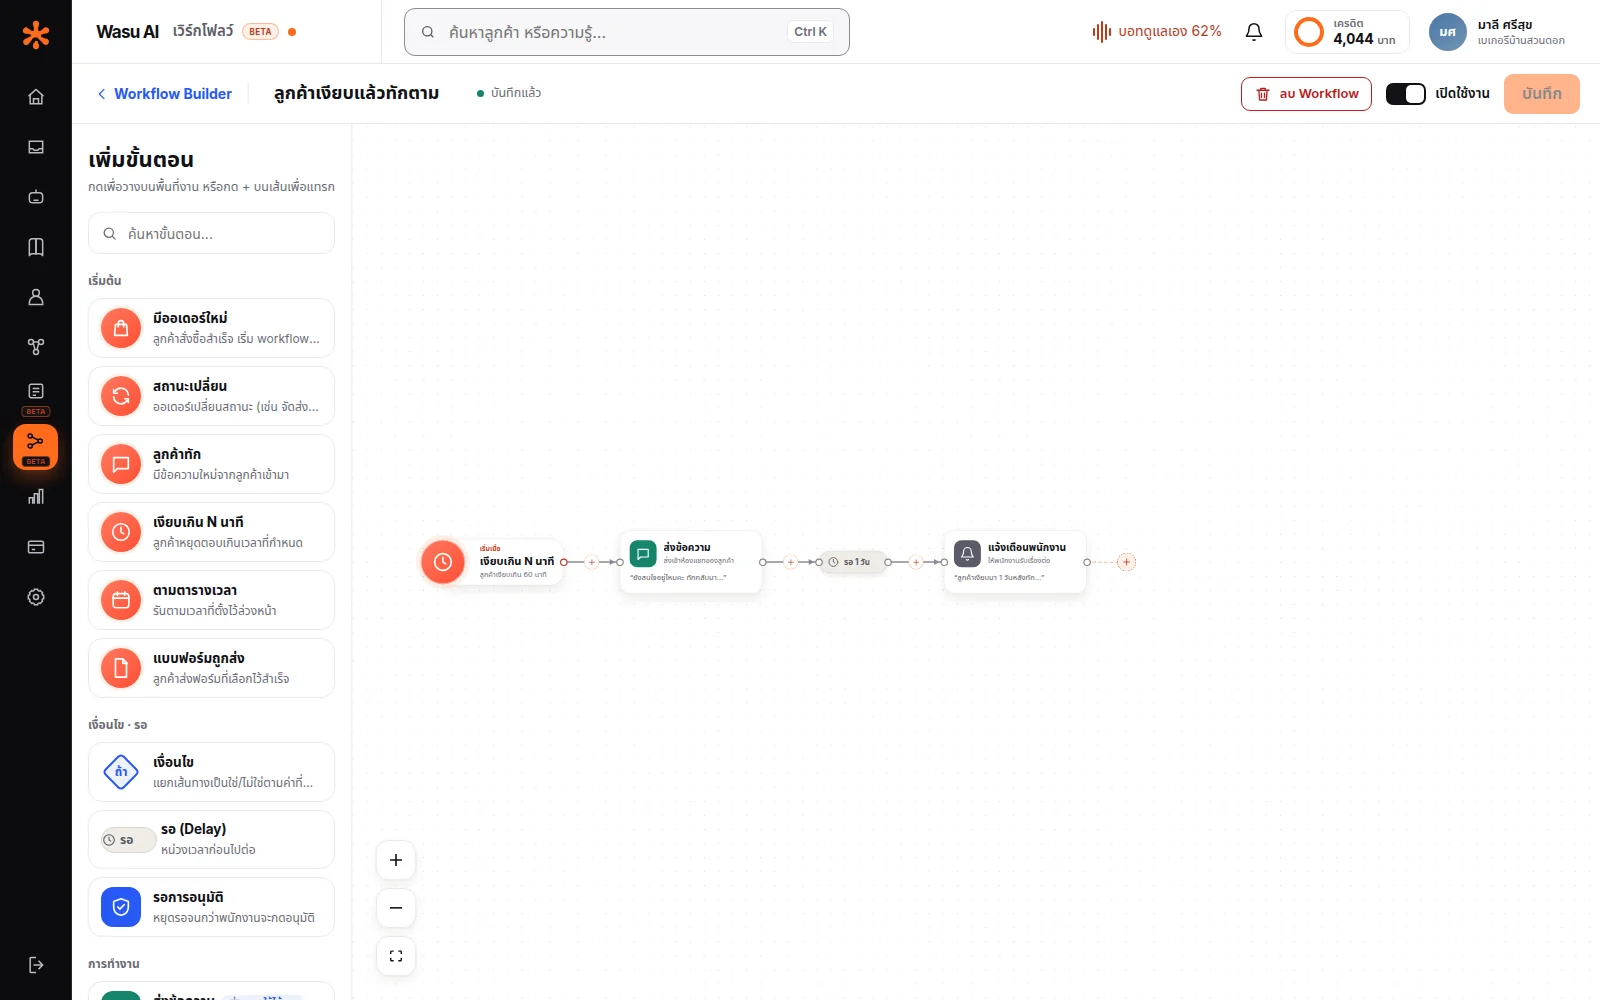Add the เงื่อนไข condition step
1600x1000 pixels.
(211, 772)
